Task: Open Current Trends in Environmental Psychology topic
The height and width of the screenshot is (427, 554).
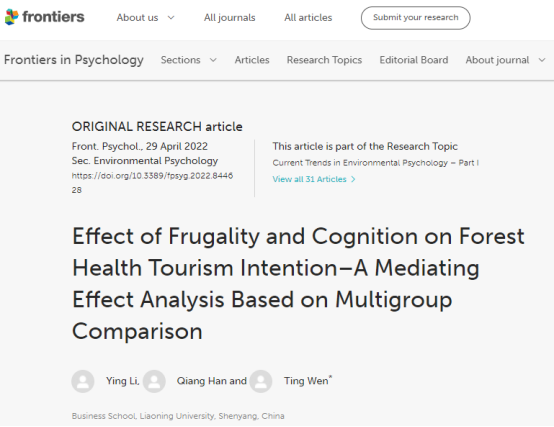Action: click(x=376, y=163)
